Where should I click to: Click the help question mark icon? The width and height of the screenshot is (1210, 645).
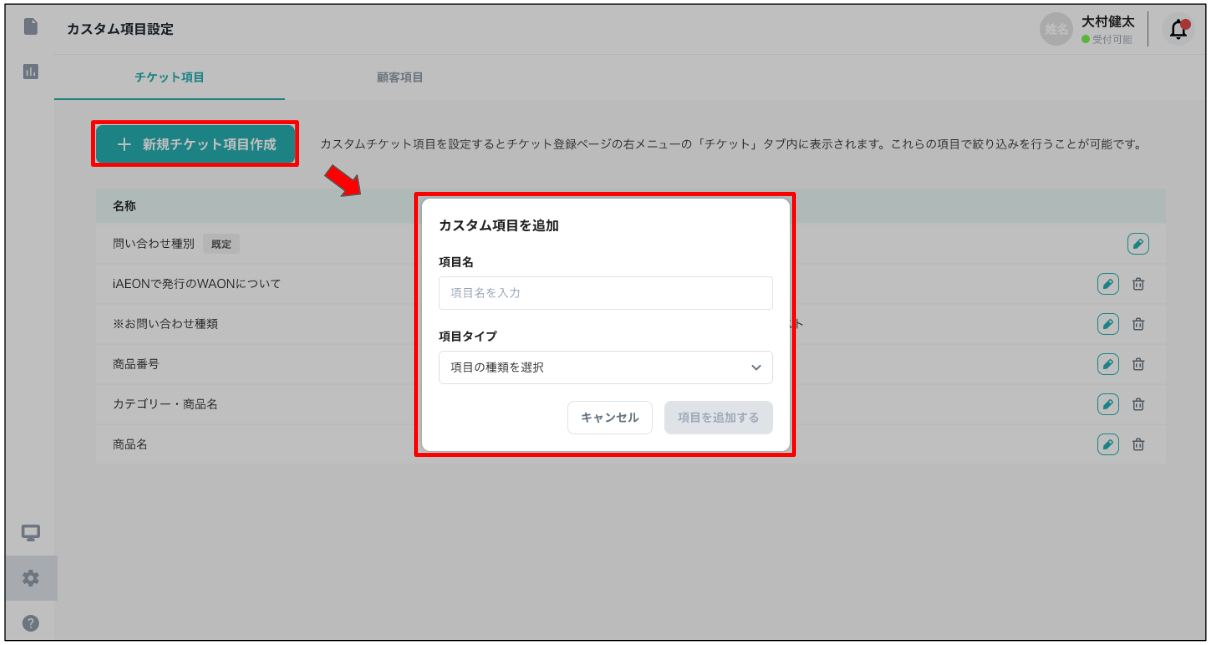[x=31, y=623]
